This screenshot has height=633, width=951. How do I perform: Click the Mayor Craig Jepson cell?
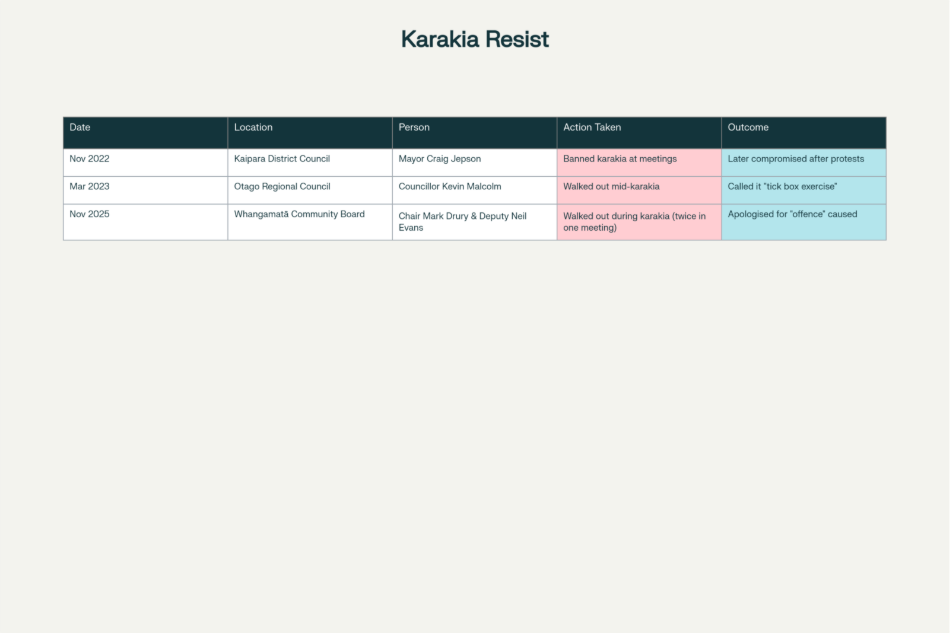coord(474,160)
